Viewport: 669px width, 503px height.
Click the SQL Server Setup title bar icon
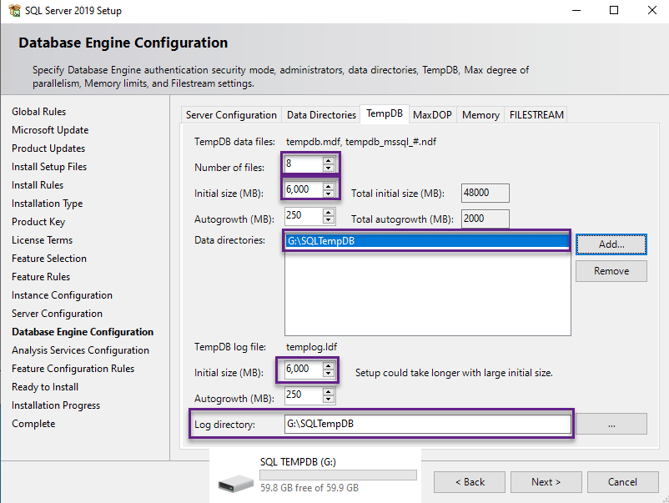(x=13, y=11)
